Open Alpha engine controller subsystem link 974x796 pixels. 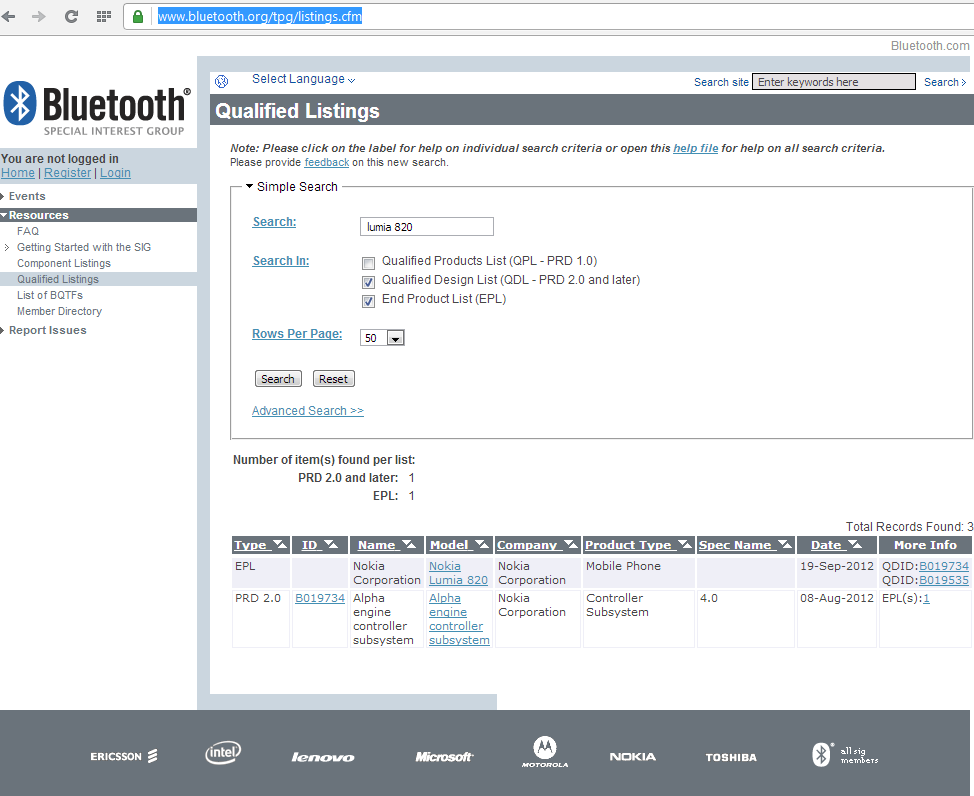click(x=459, y=619)
